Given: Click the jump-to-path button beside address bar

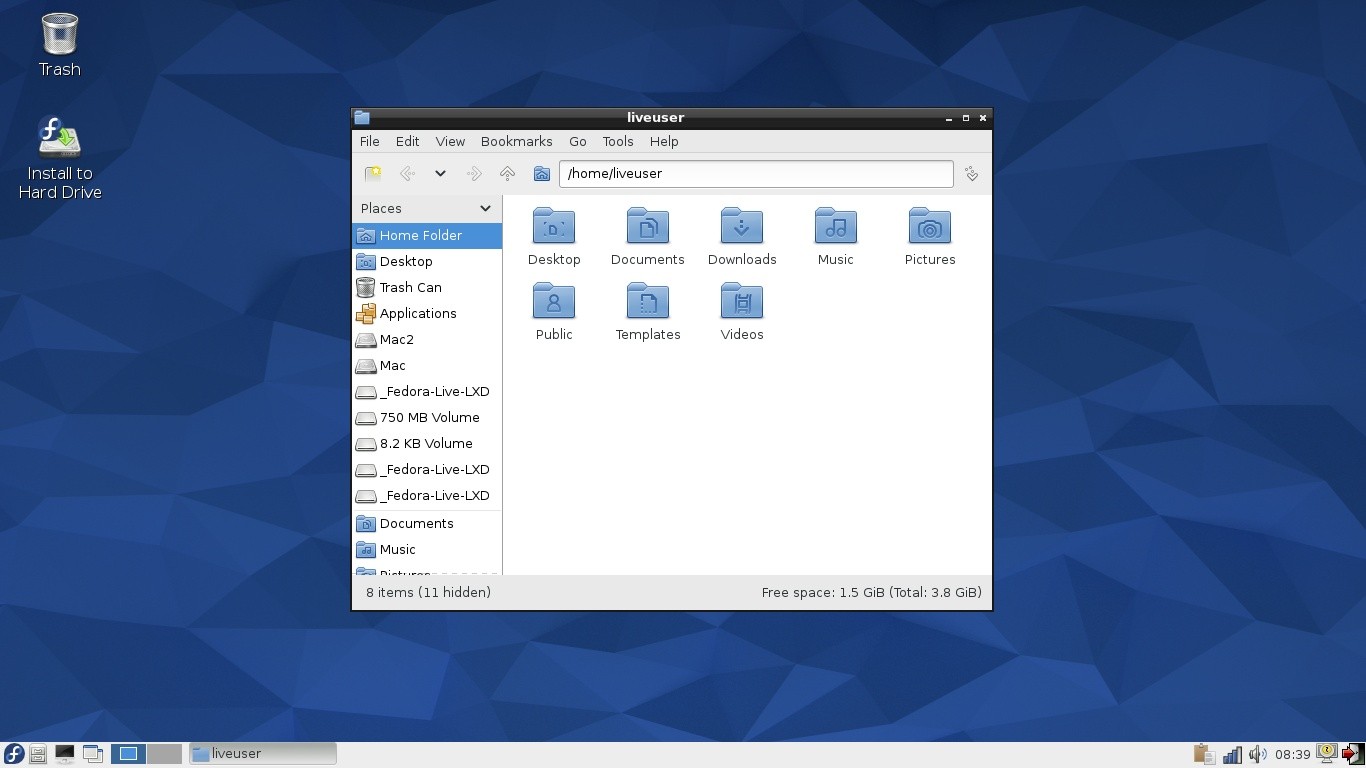Looking at the screenshot, I should 971,174.
